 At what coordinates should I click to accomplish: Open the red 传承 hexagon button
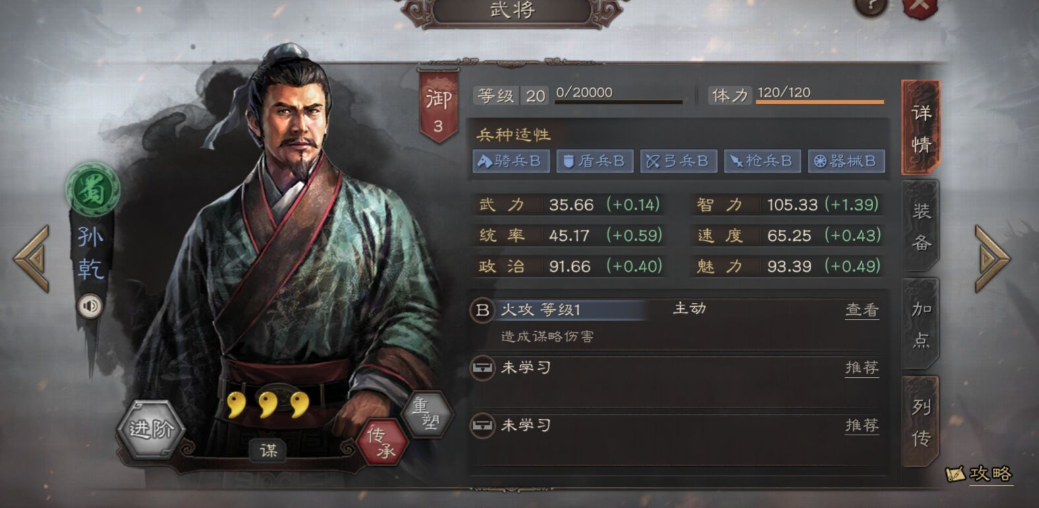[x=382, y=441]
